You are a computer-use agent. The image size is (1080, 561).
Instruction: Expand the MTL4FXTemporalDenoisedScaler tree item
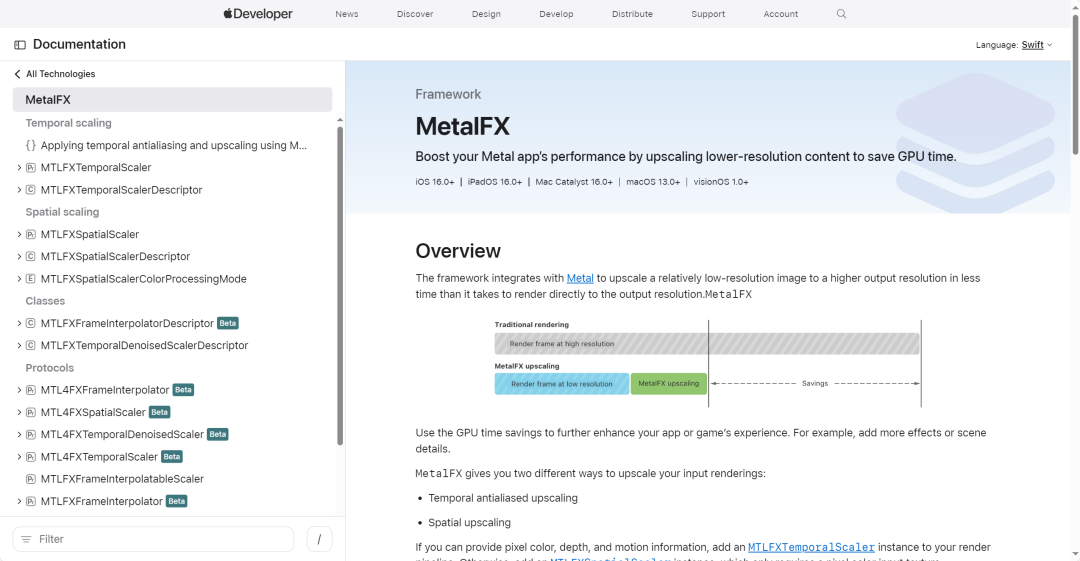(x=19, y=435)
